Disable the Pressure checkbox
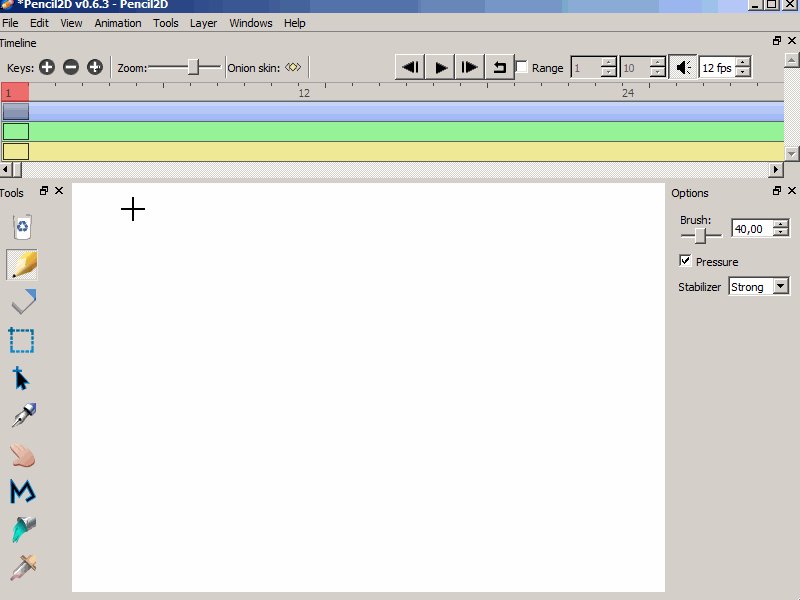The width and height of the screenshot is (800, 600). point(685,261)
